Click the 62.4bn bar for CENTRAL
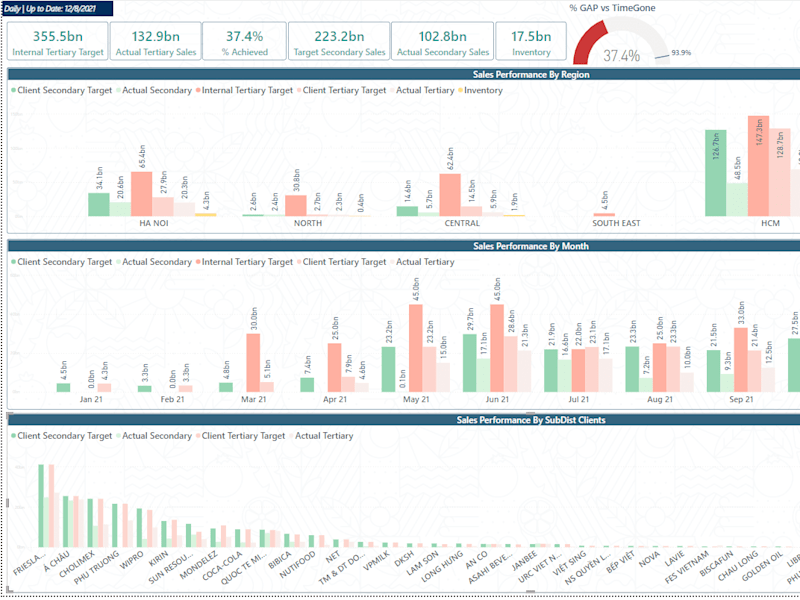Image resolution: width=800 pixels, height=600 pixels. 449,195
